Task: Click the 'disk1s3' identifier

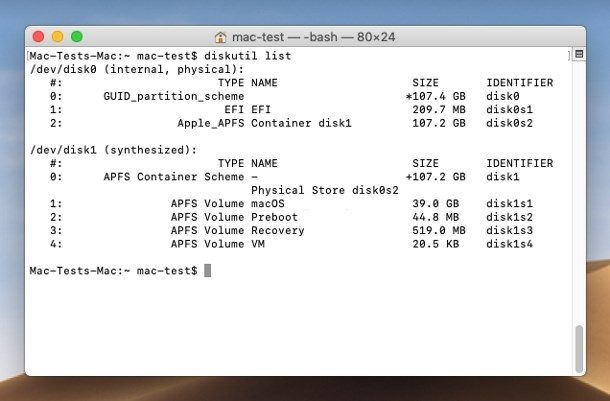Action: [509, 231]
